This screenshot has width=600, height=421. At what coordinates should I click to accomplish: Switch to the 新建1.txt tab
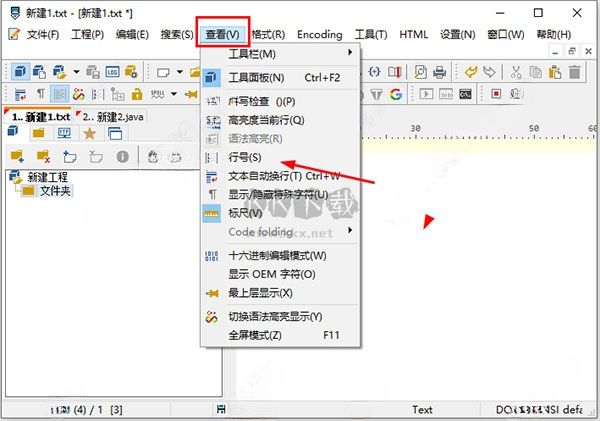38,116
